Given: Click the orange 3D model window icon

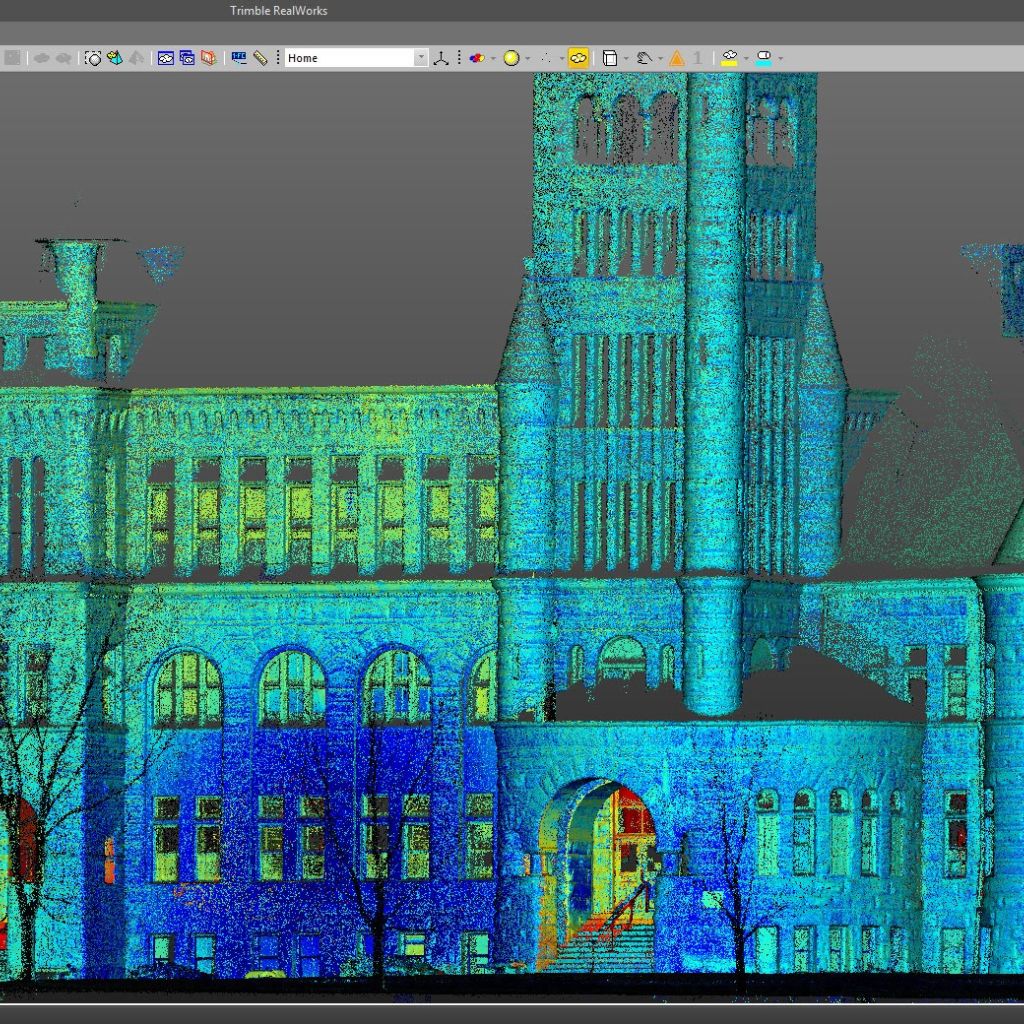Looking at the screenshot, I should pyautogui.click(x=208, y=58).
